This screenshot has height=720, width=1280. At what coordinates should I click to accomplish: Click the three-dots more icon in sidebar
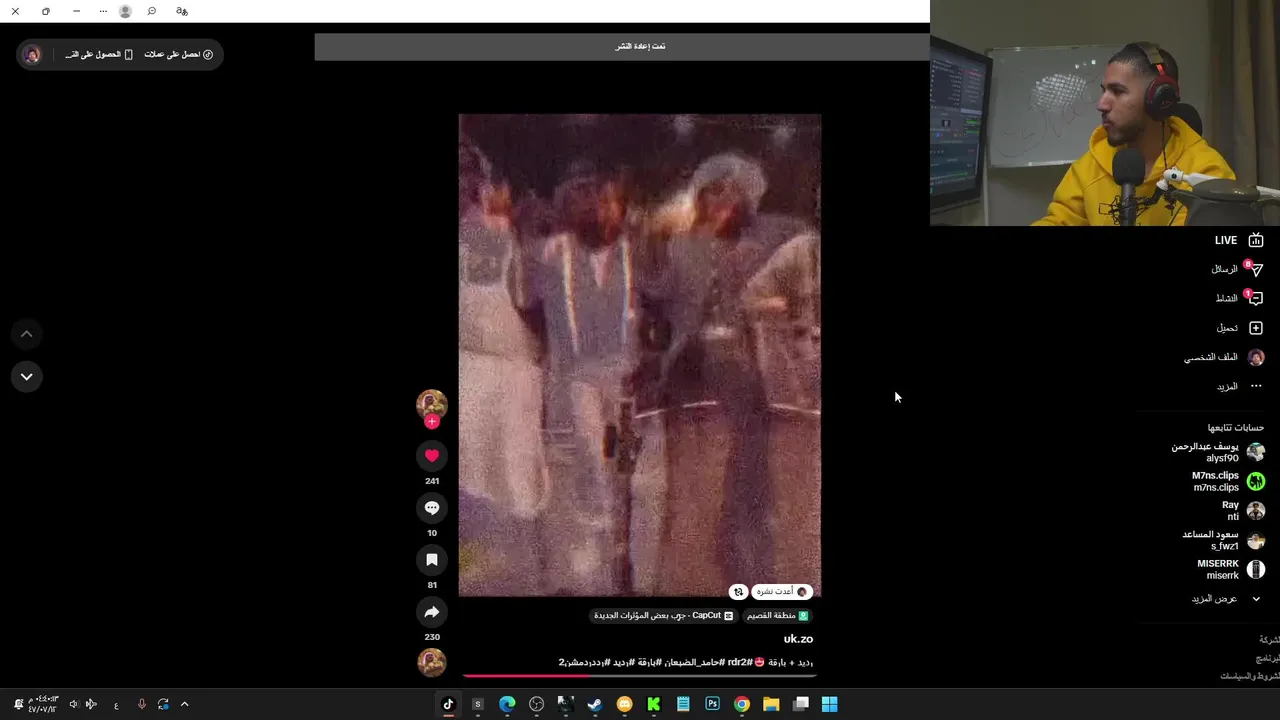tap(1256, 386)
